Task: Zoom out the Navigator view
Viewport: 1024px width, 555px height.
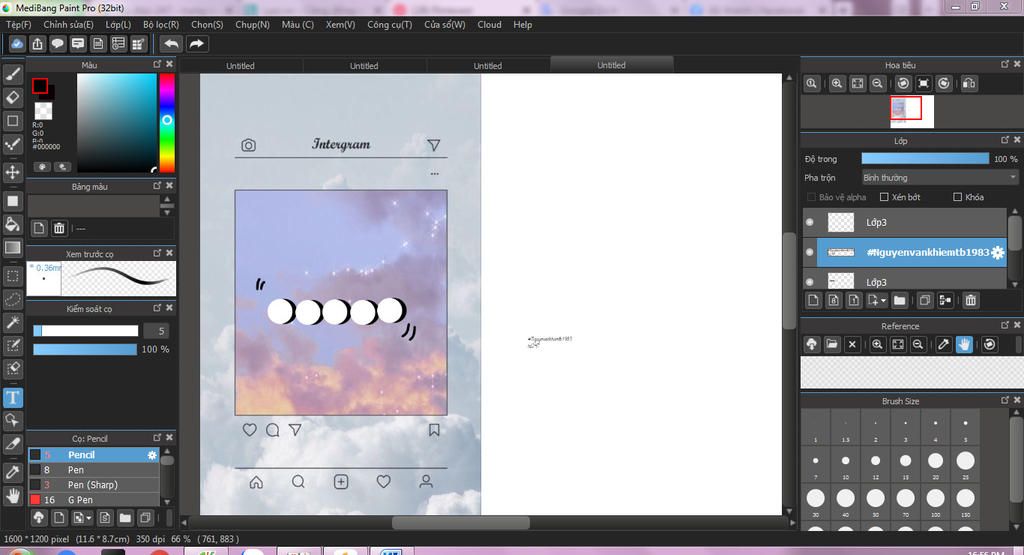Action: pyautogui.click(x=878, y=83)
